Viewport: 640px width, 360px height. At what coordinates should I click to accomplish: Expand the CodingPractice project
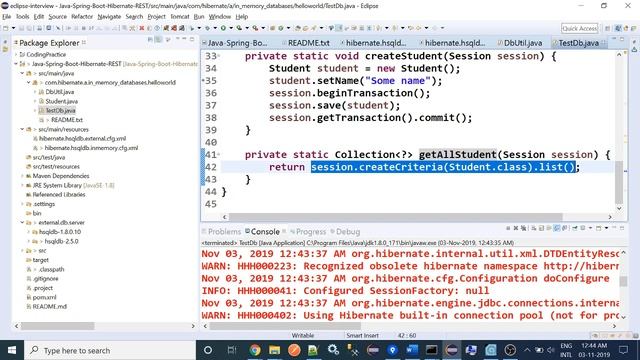pyautogui.click(x=16, y=54)
